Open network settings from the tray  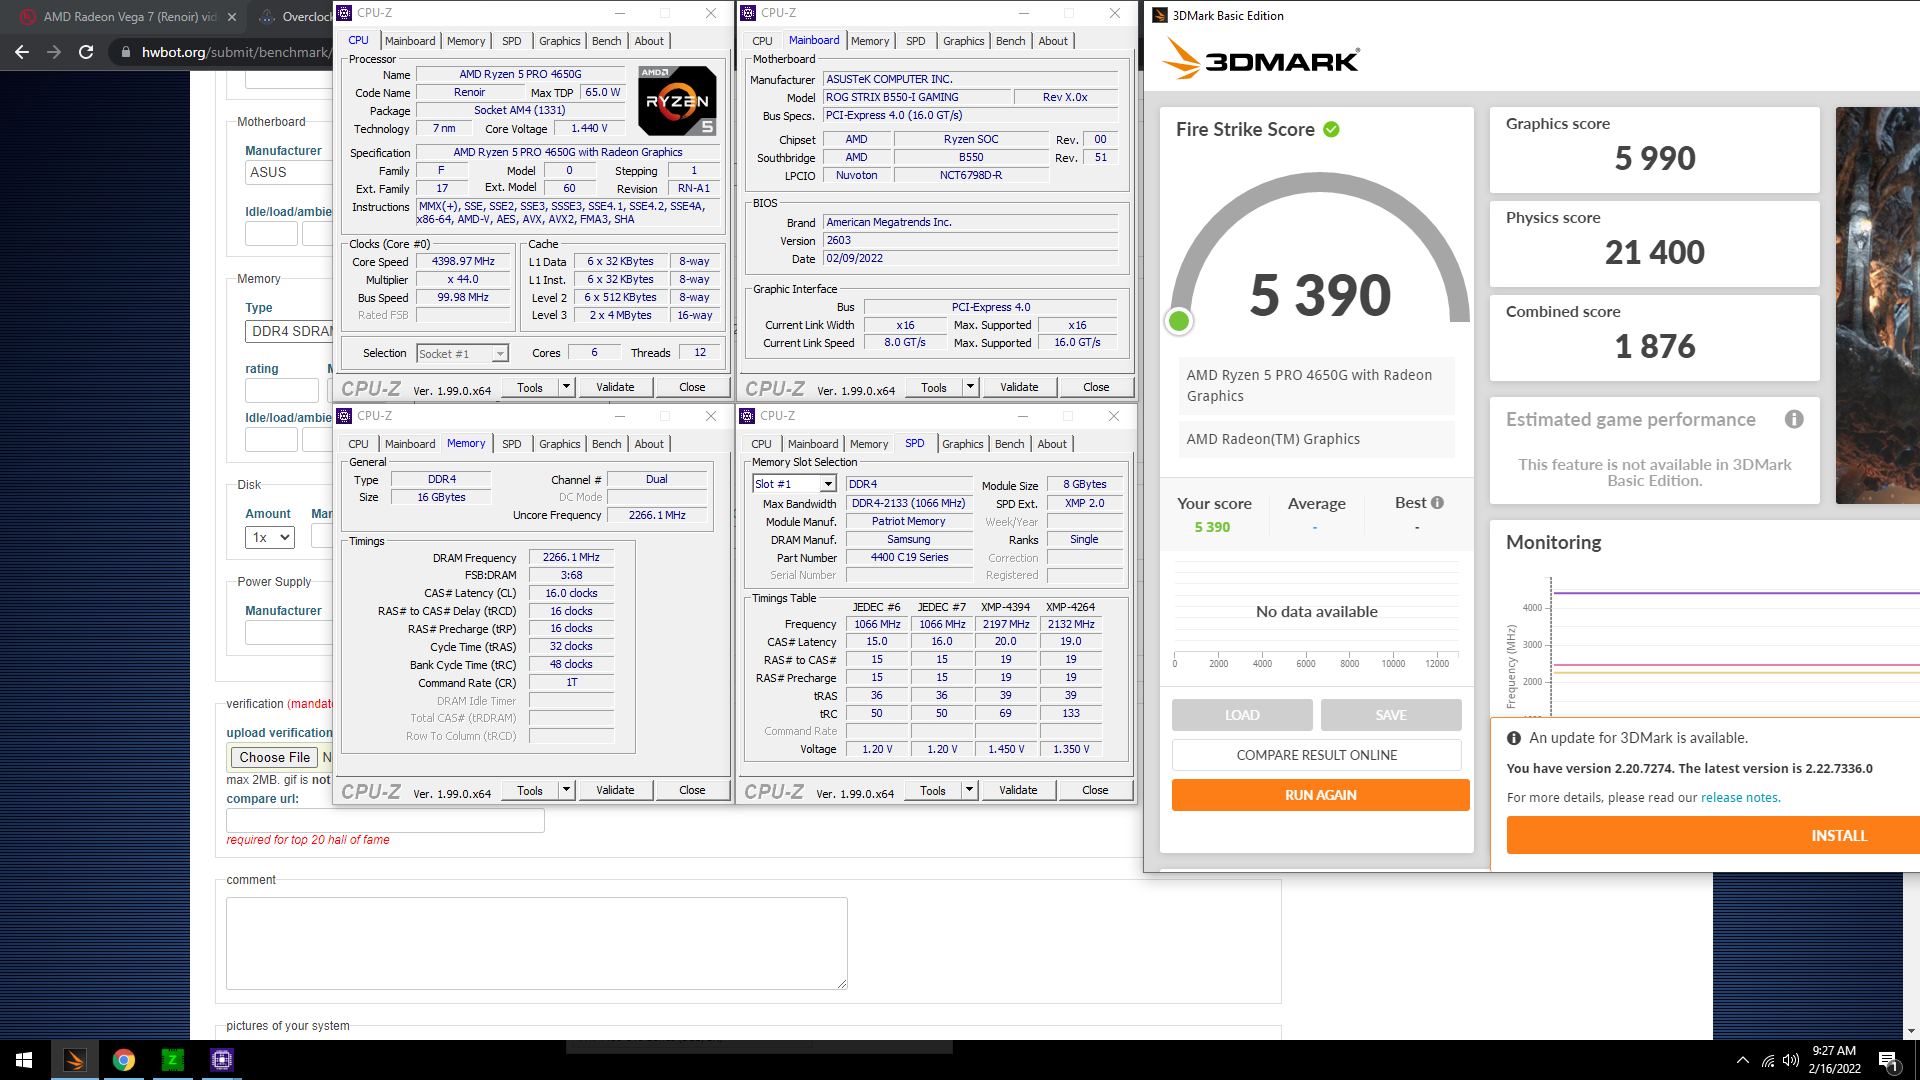1768,1060
